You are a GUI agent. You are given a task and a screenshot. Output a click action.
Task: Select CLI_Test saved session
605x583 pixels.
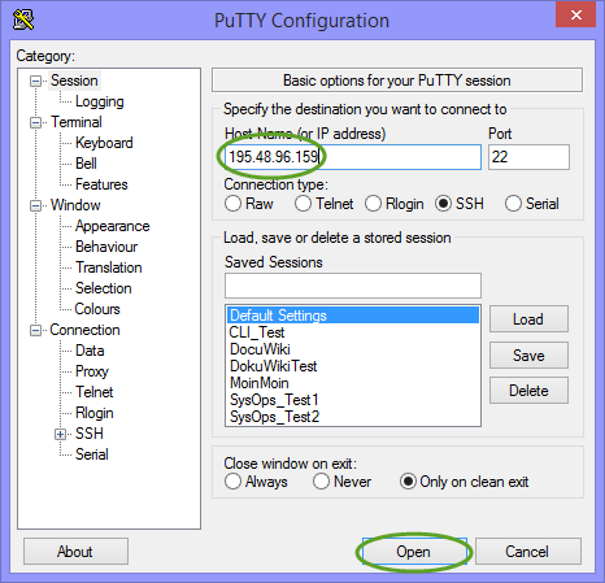(353, 332)
